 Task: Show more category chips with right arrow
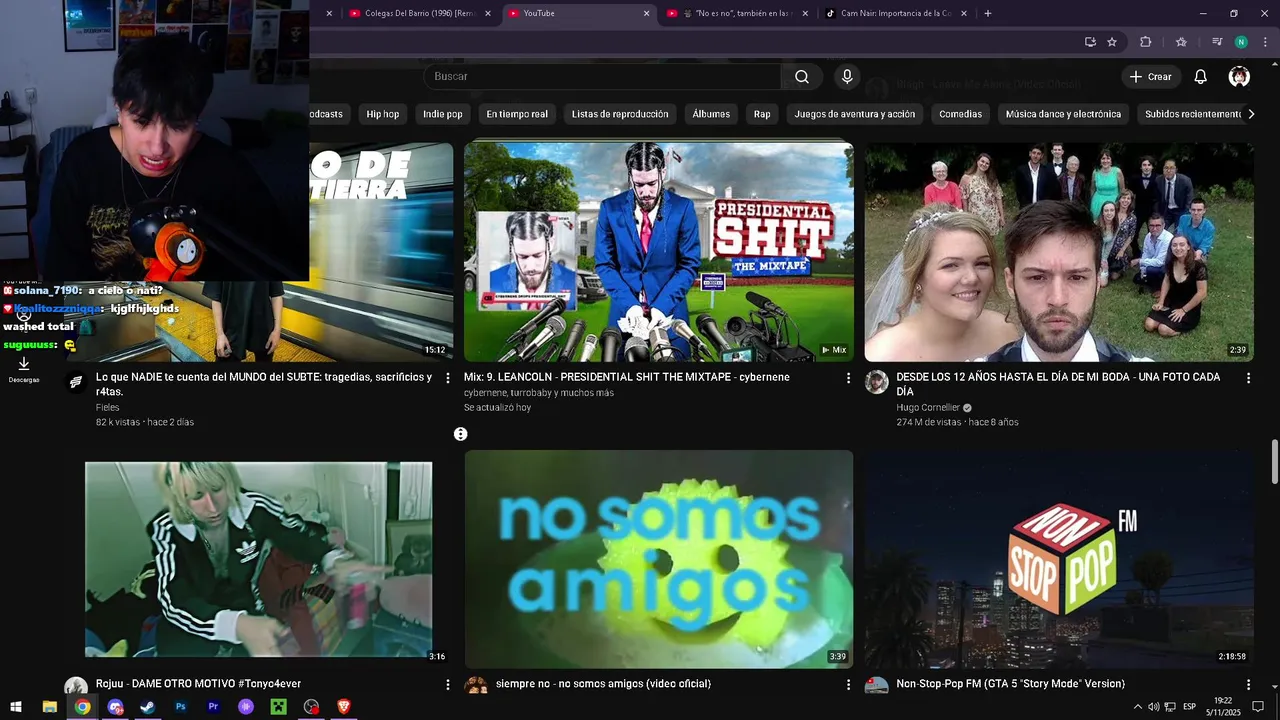[1251, 114]
